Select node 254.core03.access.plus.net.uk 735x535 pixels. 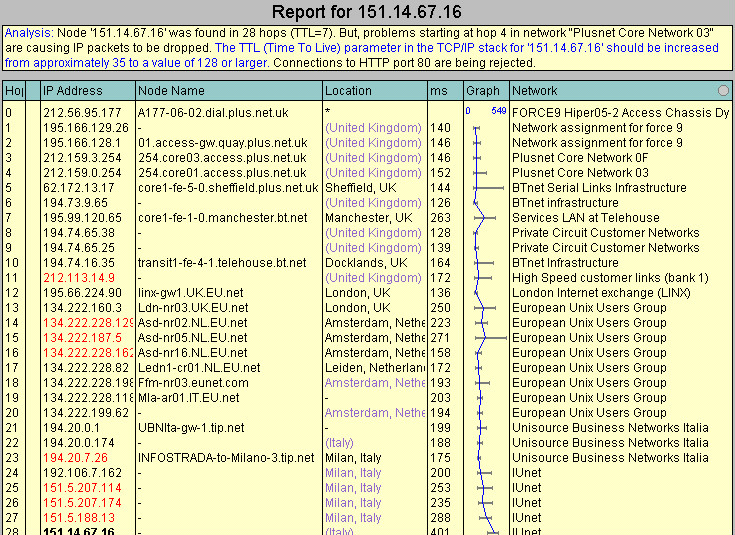pos(222,158)
